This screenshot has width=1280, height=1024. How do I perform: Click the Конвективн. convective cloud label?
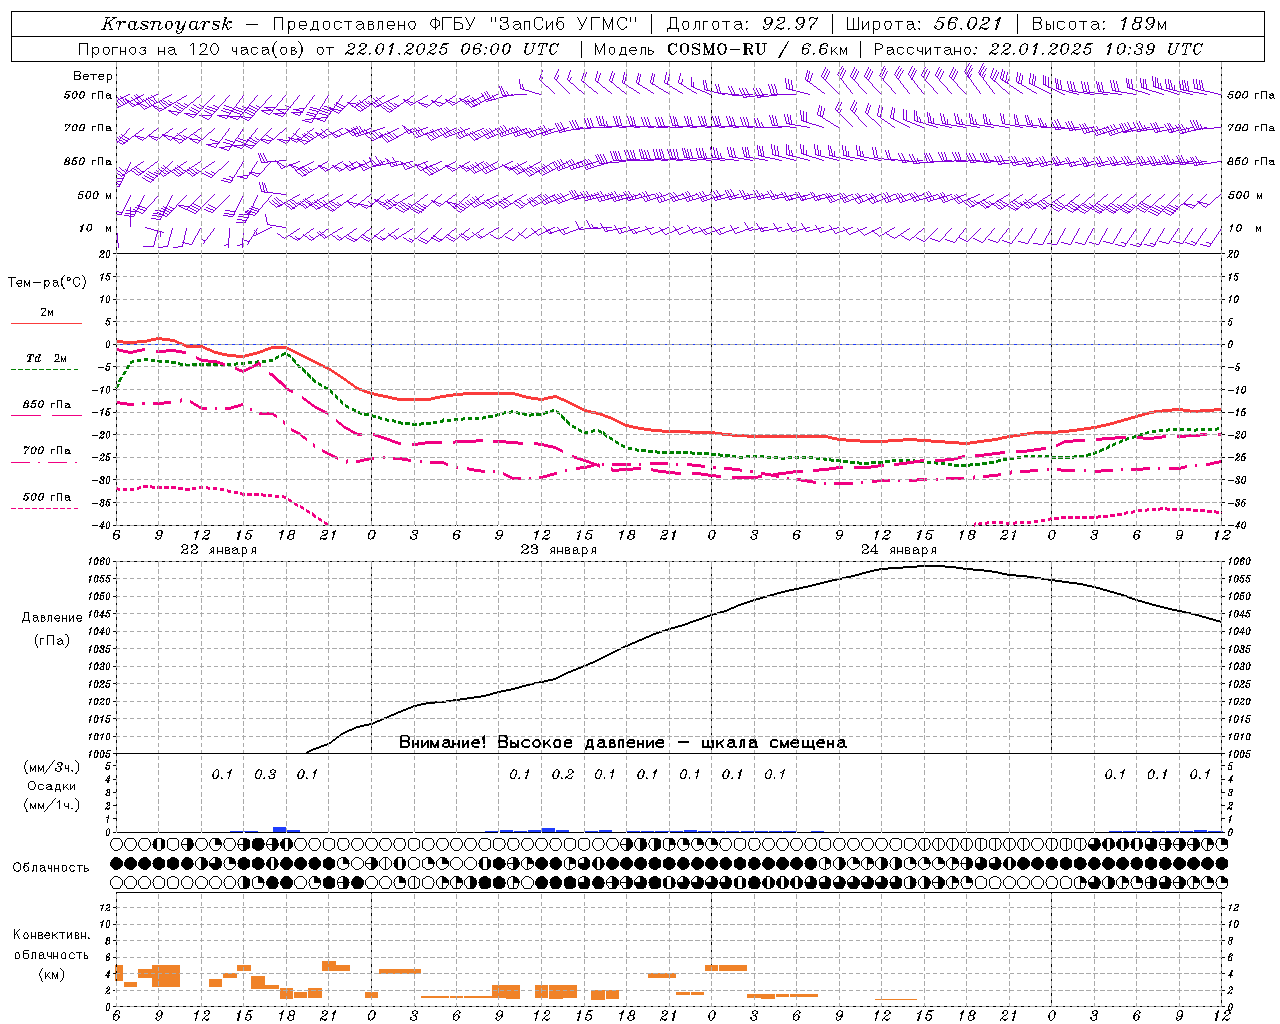tap(51, 935)
